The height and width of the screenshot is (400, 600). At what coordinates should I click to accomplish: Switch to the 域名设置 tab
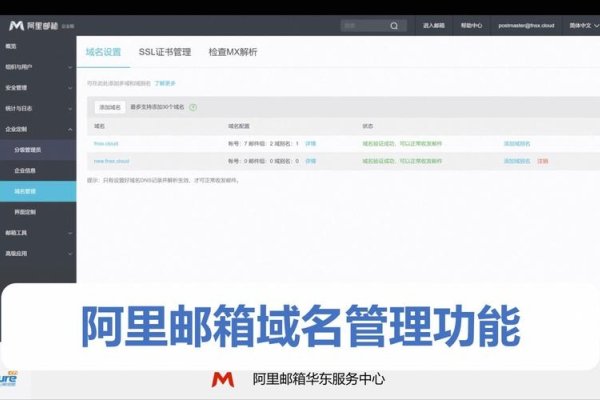point(103,52)
